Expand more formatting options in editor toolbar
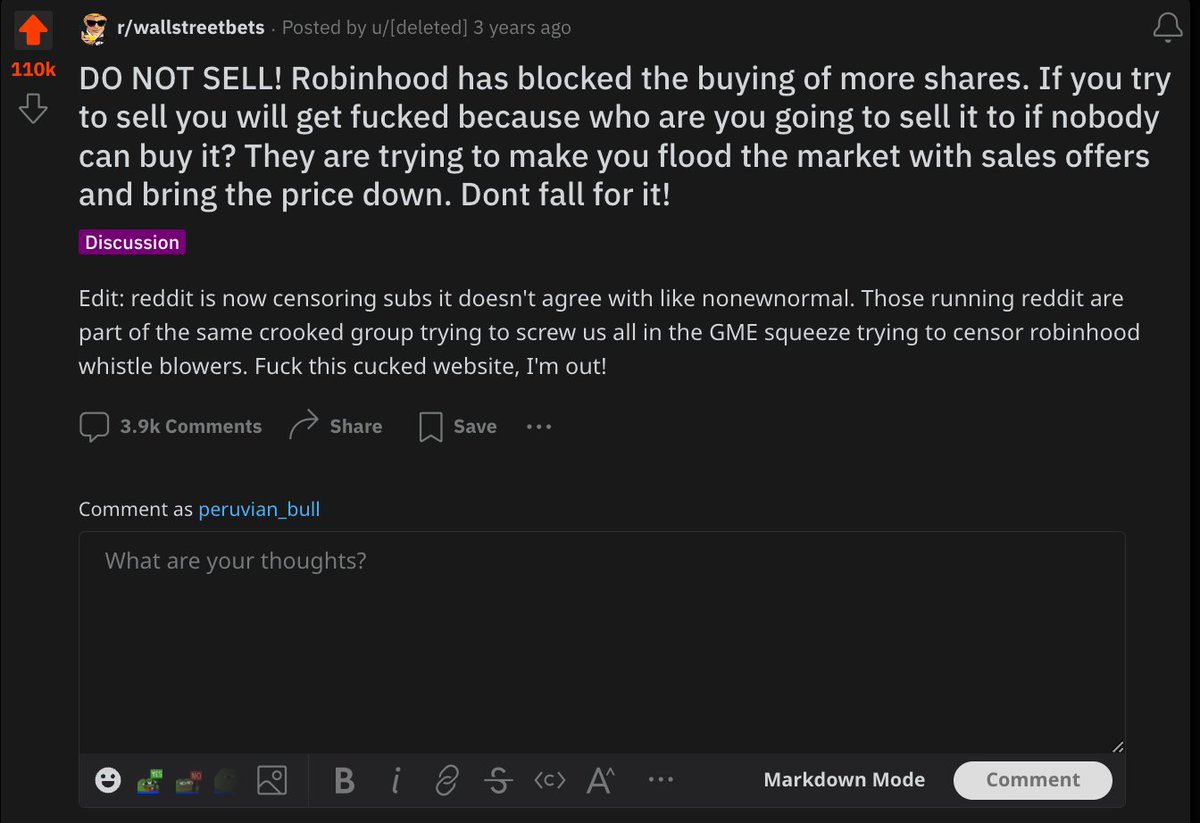This screenshot has height=823, width=1200. (661, 780)
